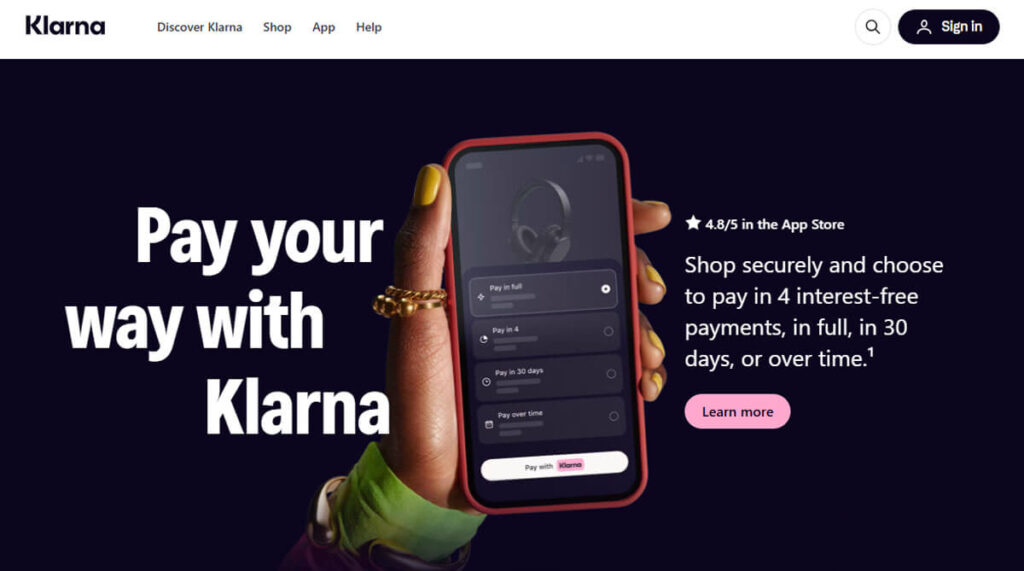
Task: Click the pie icon beside Pay in 4
Action: click(484, 339)
